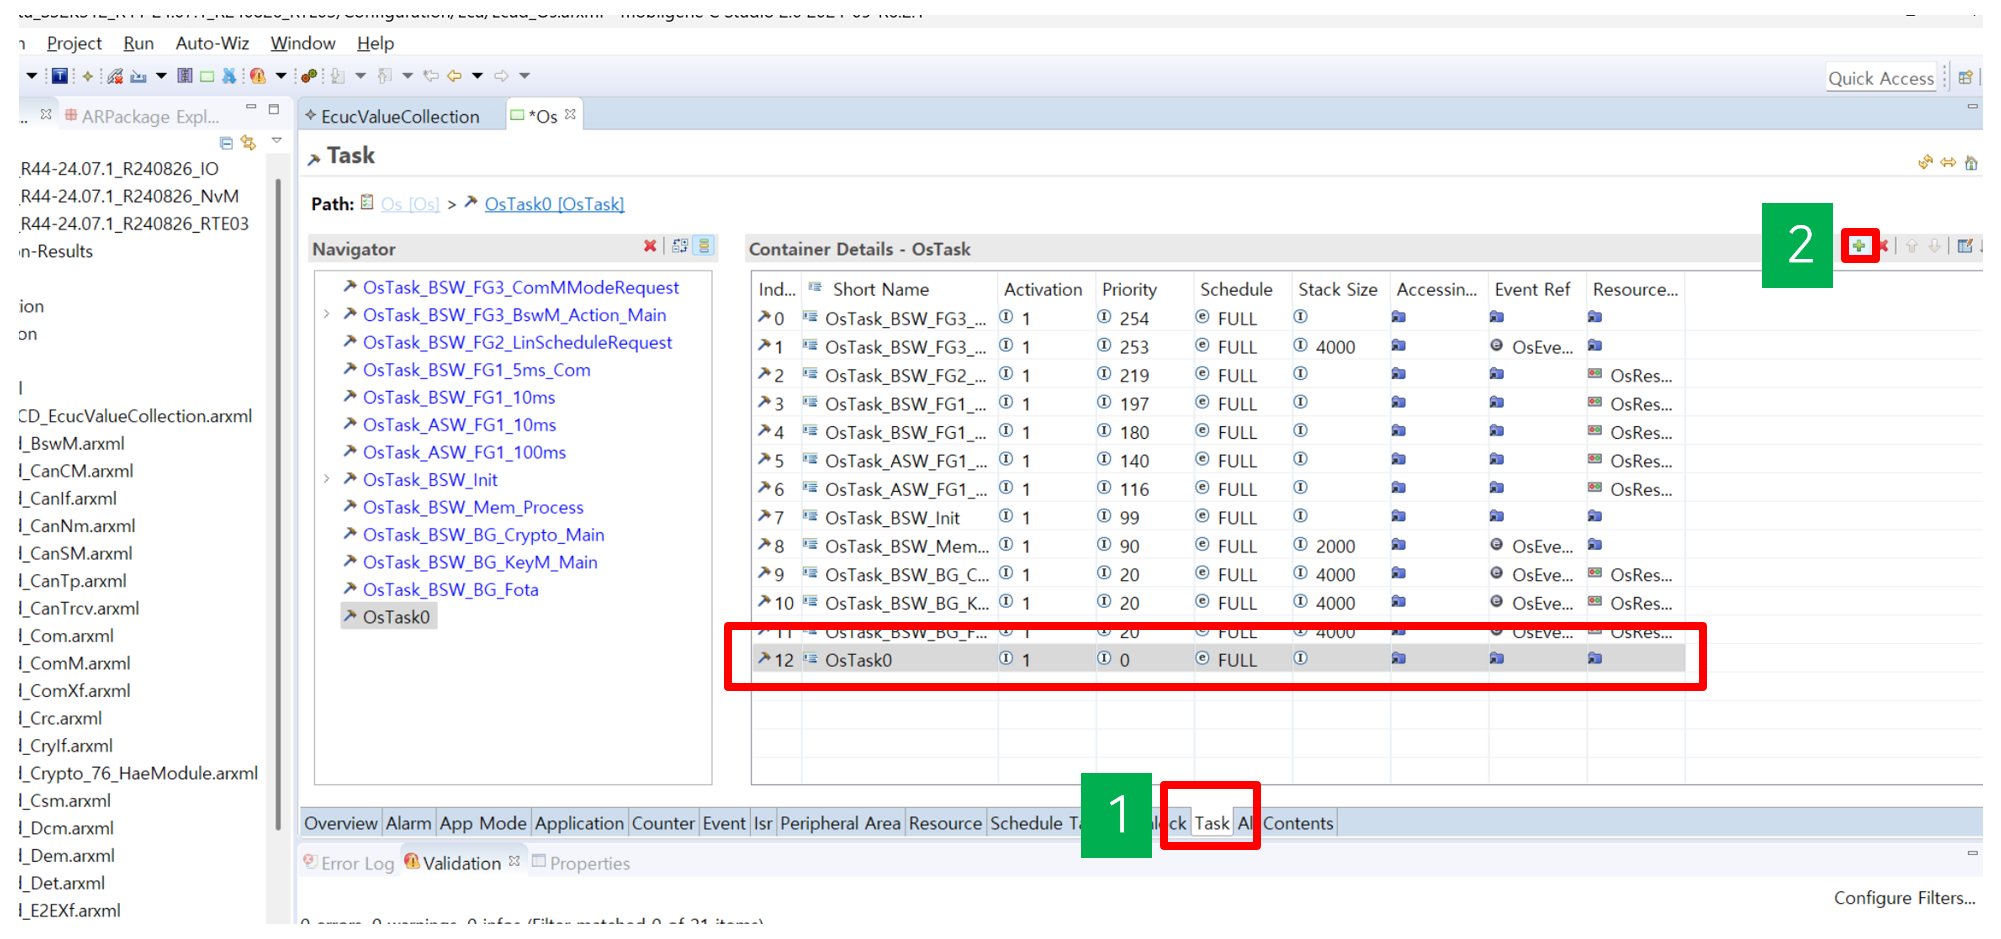The height and width of the screenshot is (939, 2001).
Task: Click the Quick Access search field
Action: click(x=1880, y=78)
